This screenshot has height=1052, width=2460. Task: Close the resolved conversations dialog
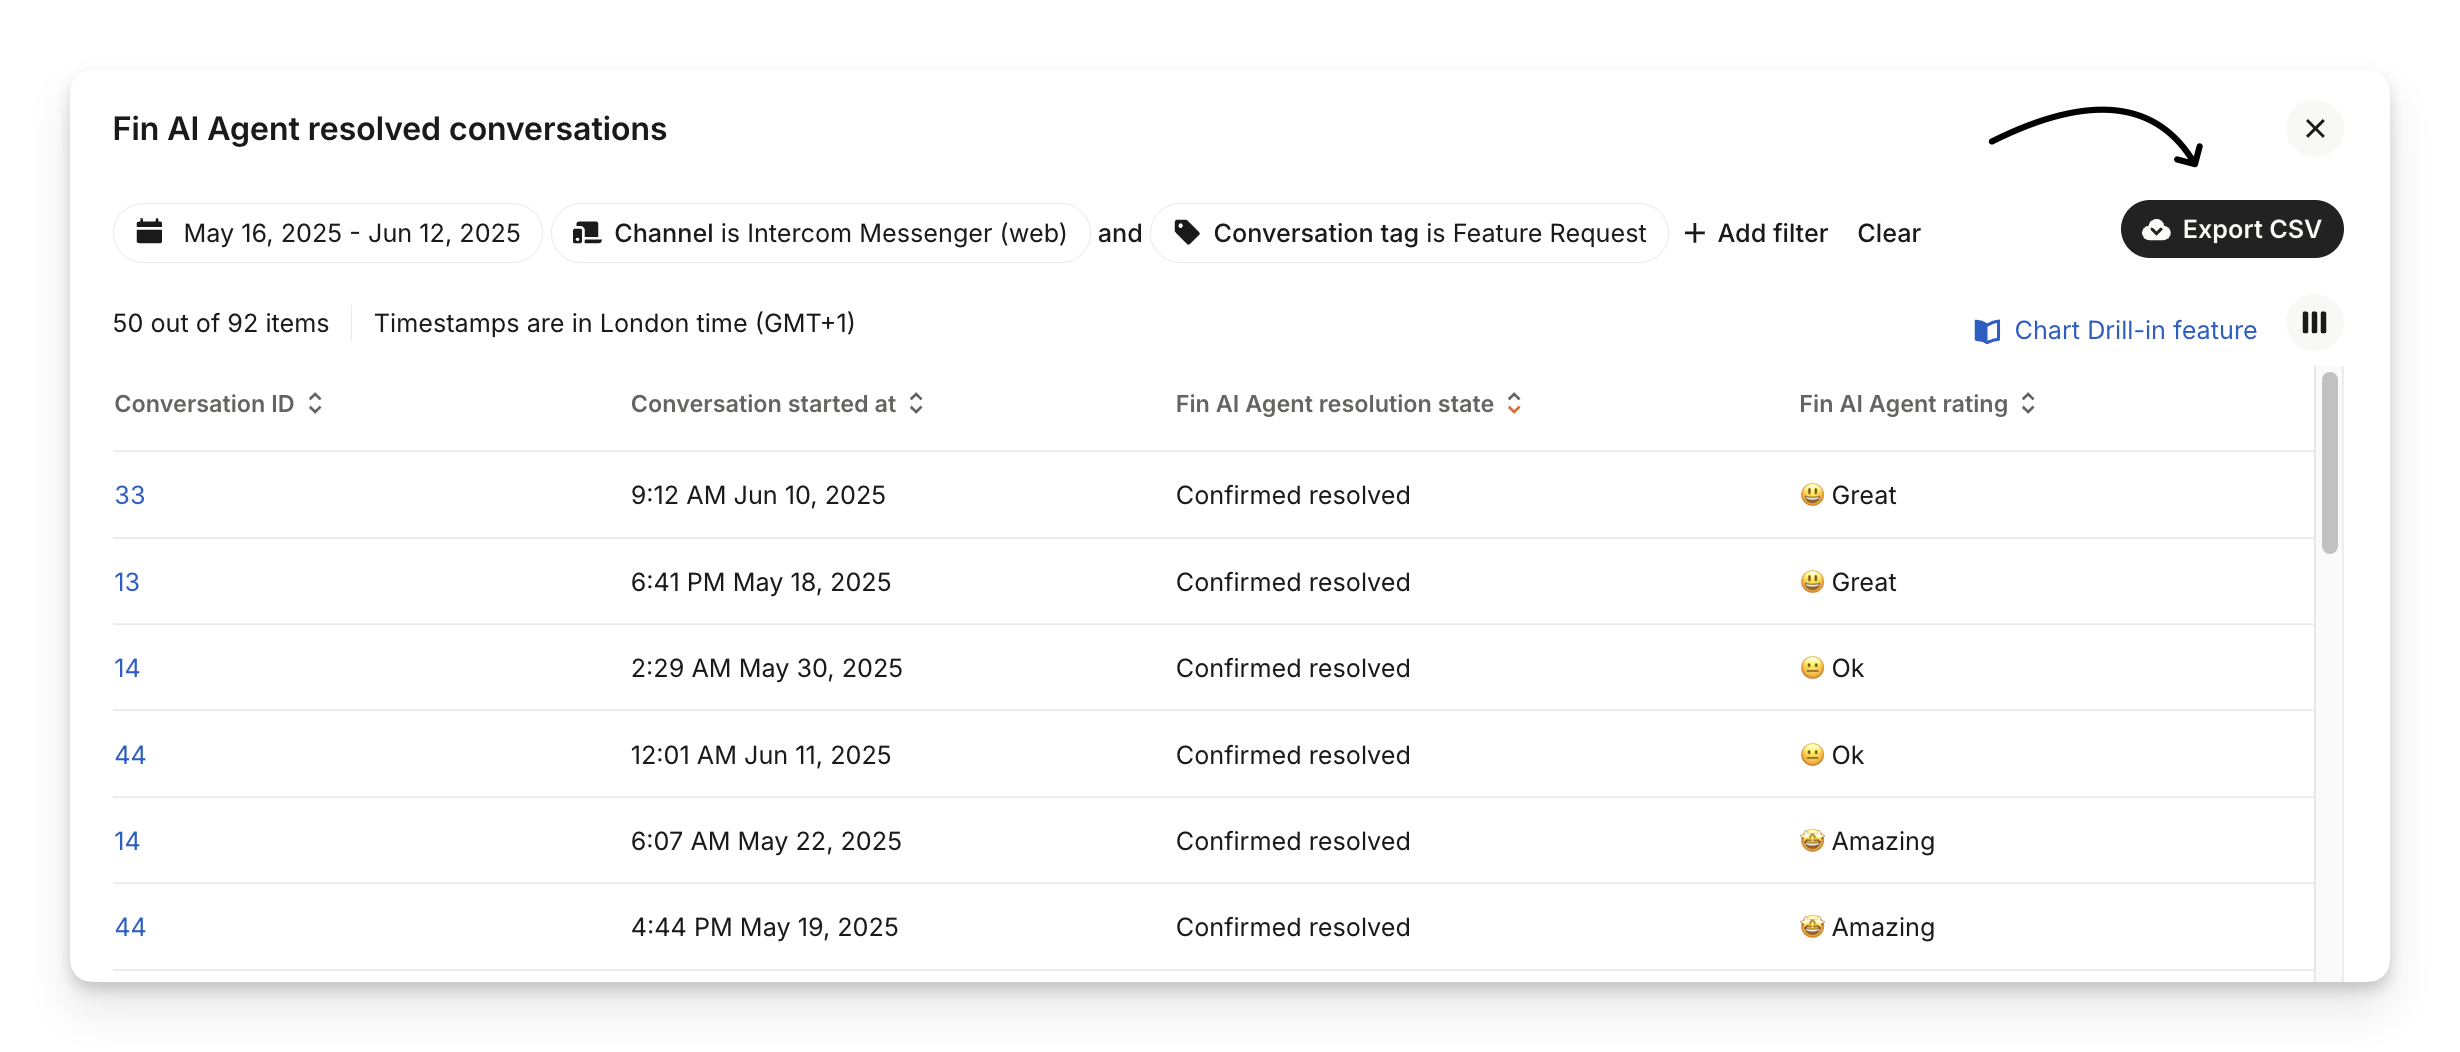[x=2314, y=129]
